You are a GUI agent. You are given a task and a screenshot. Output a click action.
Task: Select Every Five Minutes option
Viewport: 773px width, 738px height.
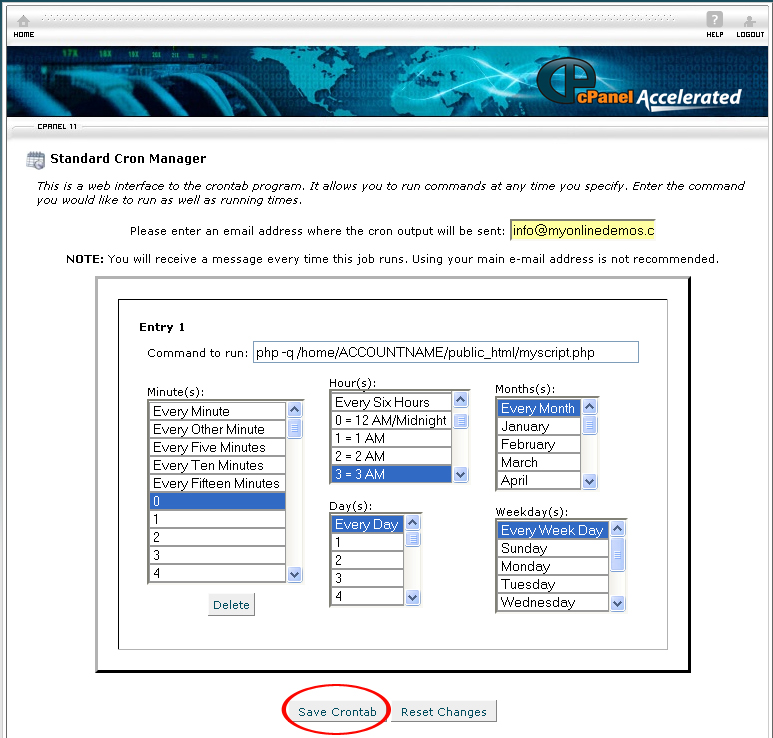[x=217, y=447]
